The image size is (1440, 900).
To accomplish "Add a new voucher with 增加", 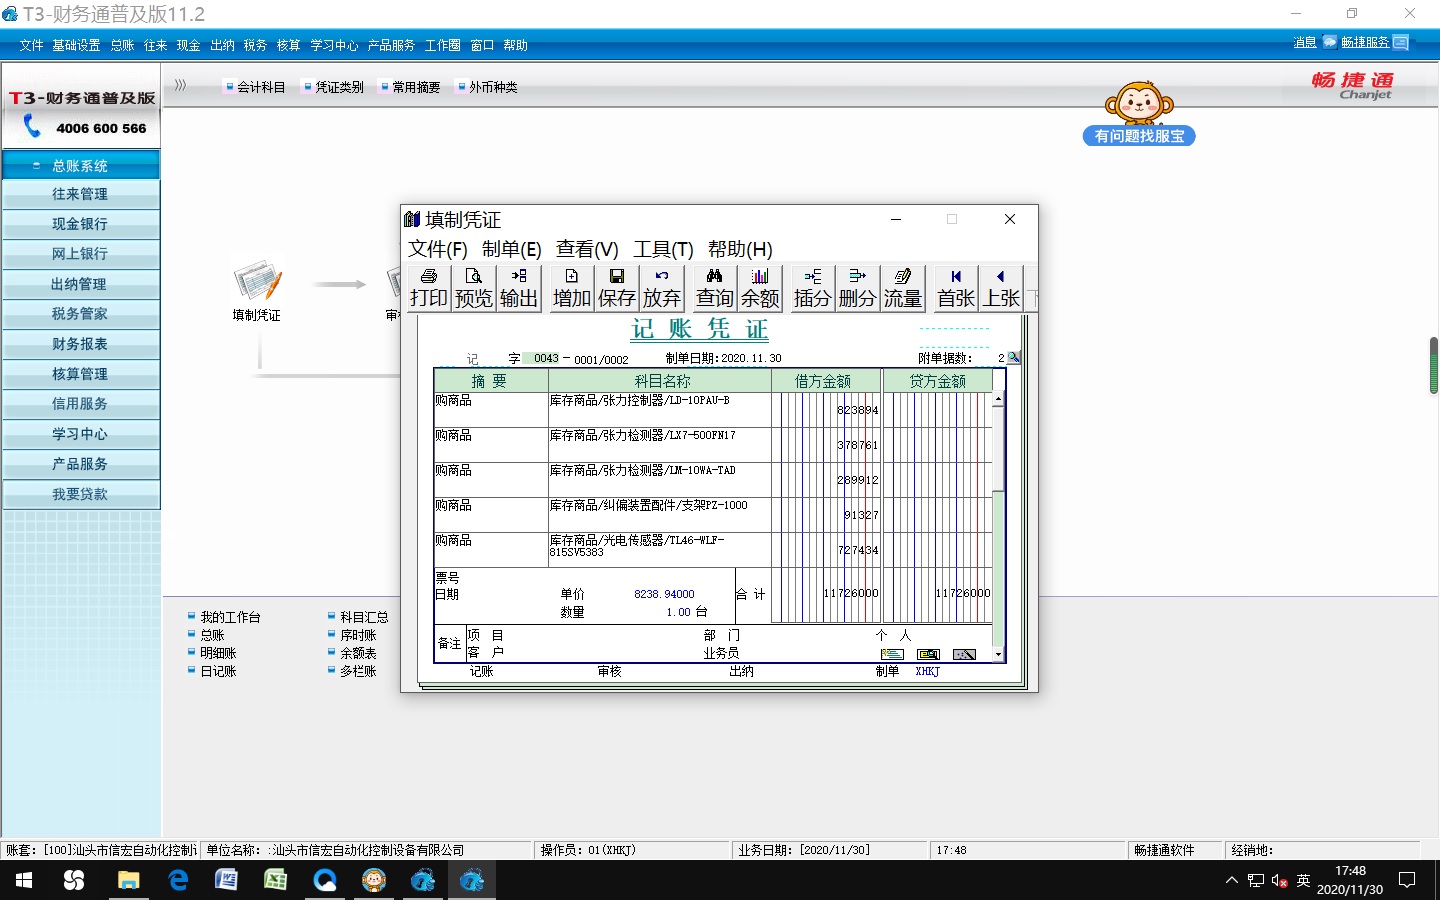I will (571, 288).
